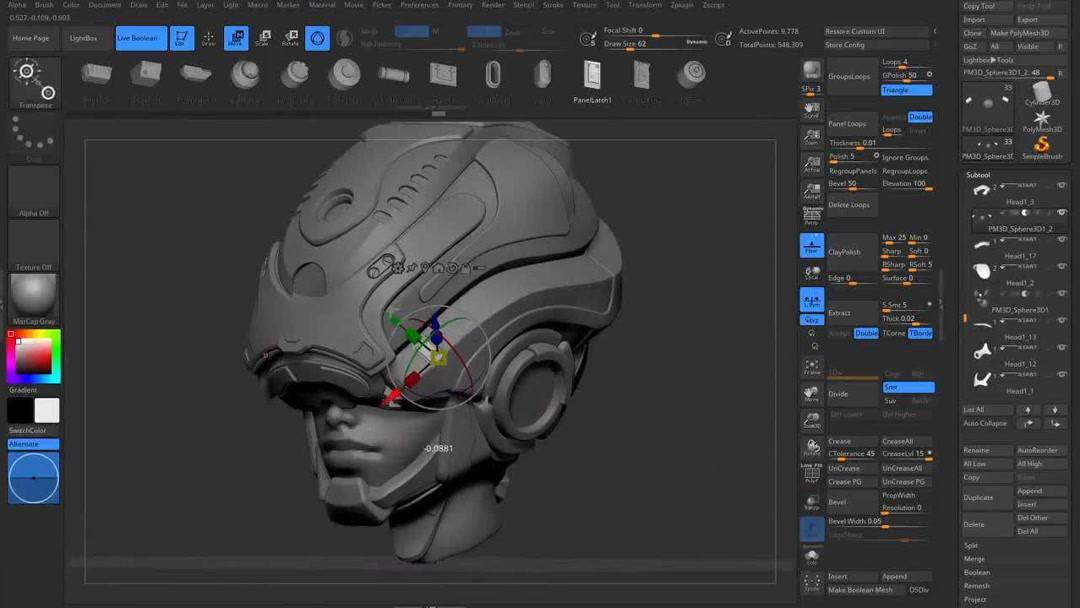Expand the Split section
This screenshot has width=1080, height=608.
(971, 545)
